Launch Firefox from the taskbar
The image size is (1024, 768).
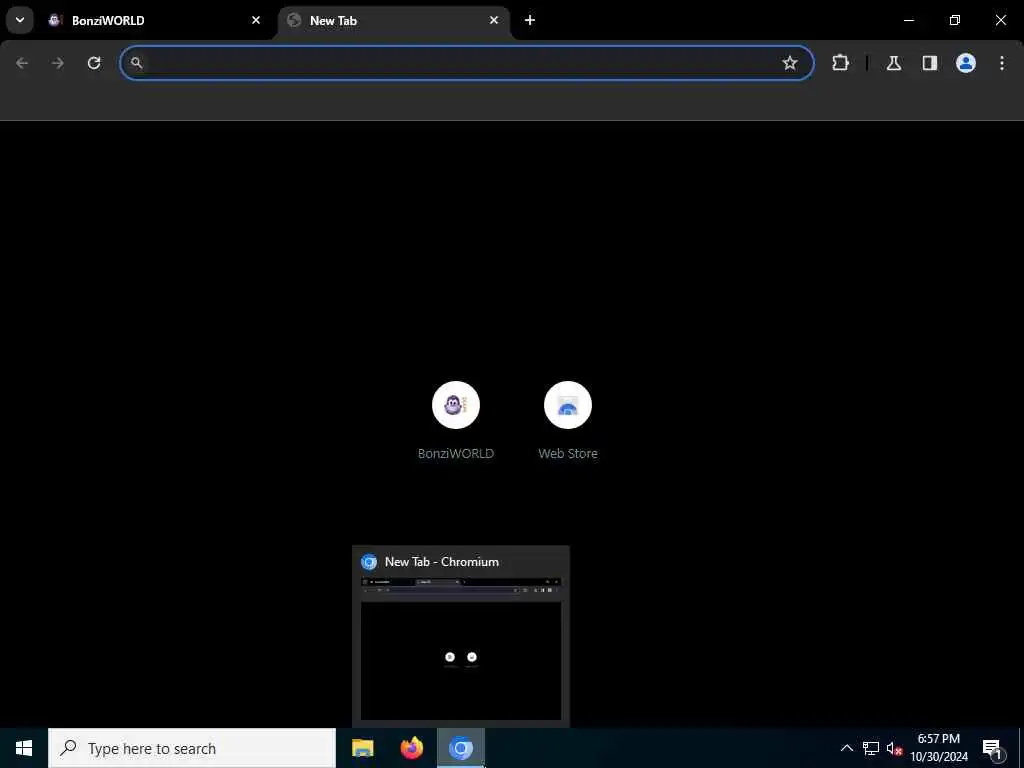[411, 748]
